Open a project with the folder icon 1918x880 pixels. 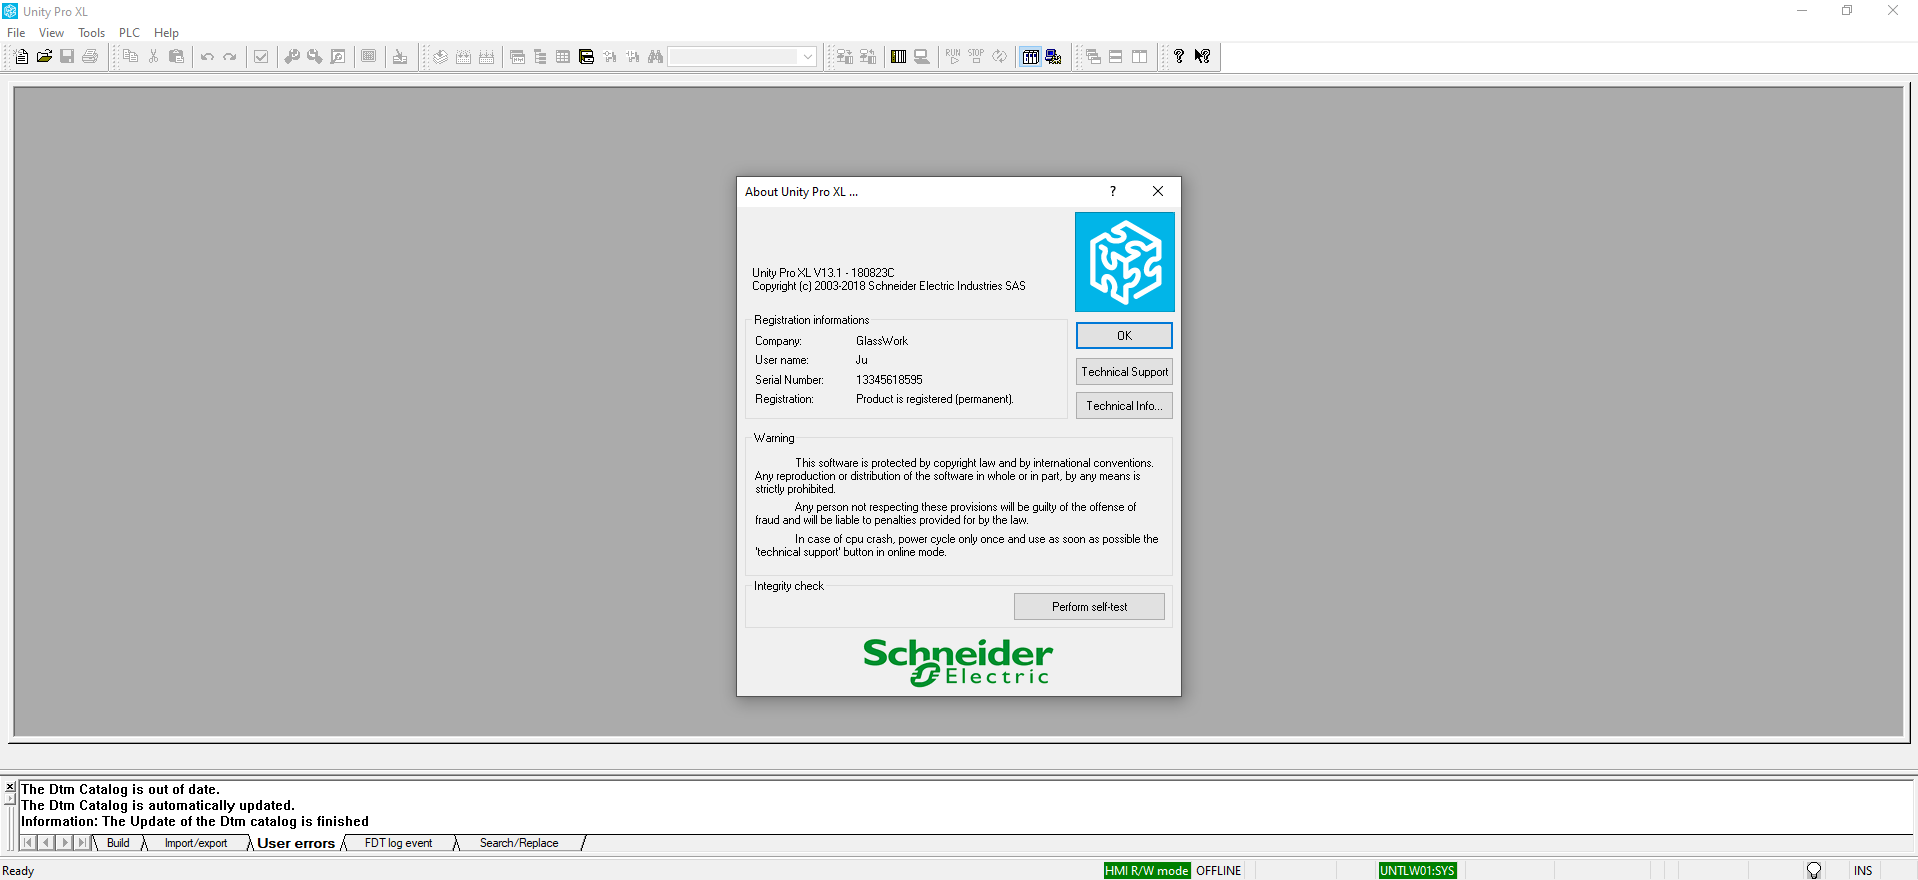(44, 57)
